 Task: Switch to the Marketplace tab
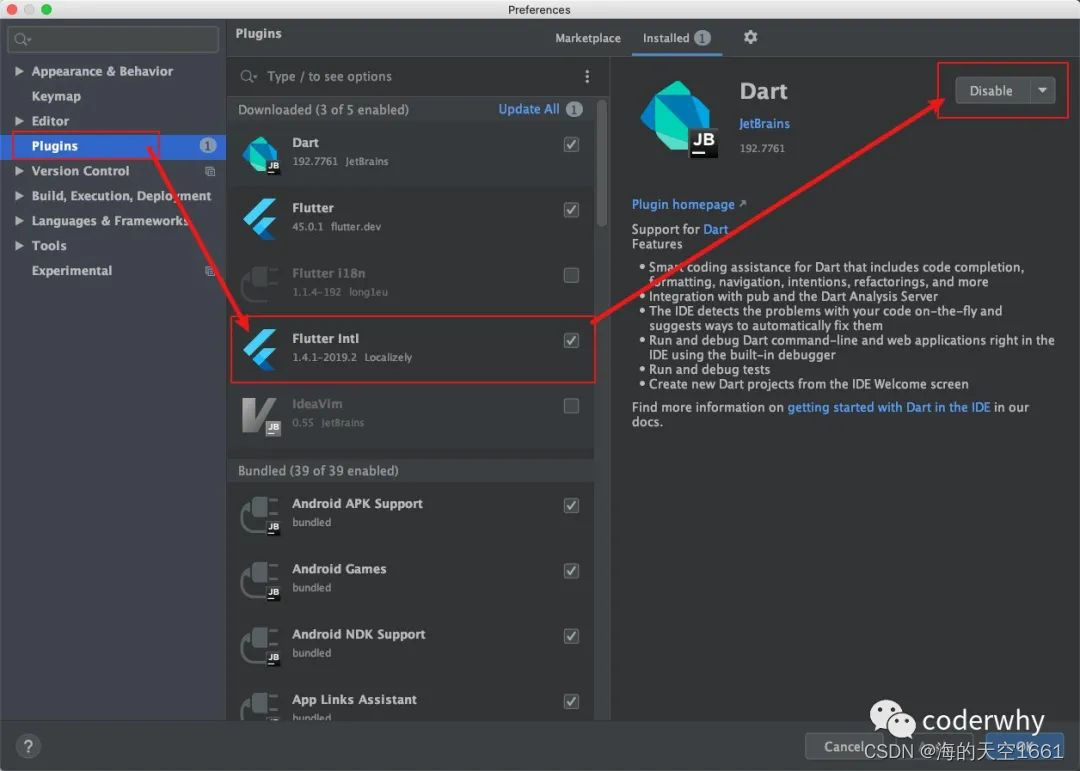click(588, 39)
